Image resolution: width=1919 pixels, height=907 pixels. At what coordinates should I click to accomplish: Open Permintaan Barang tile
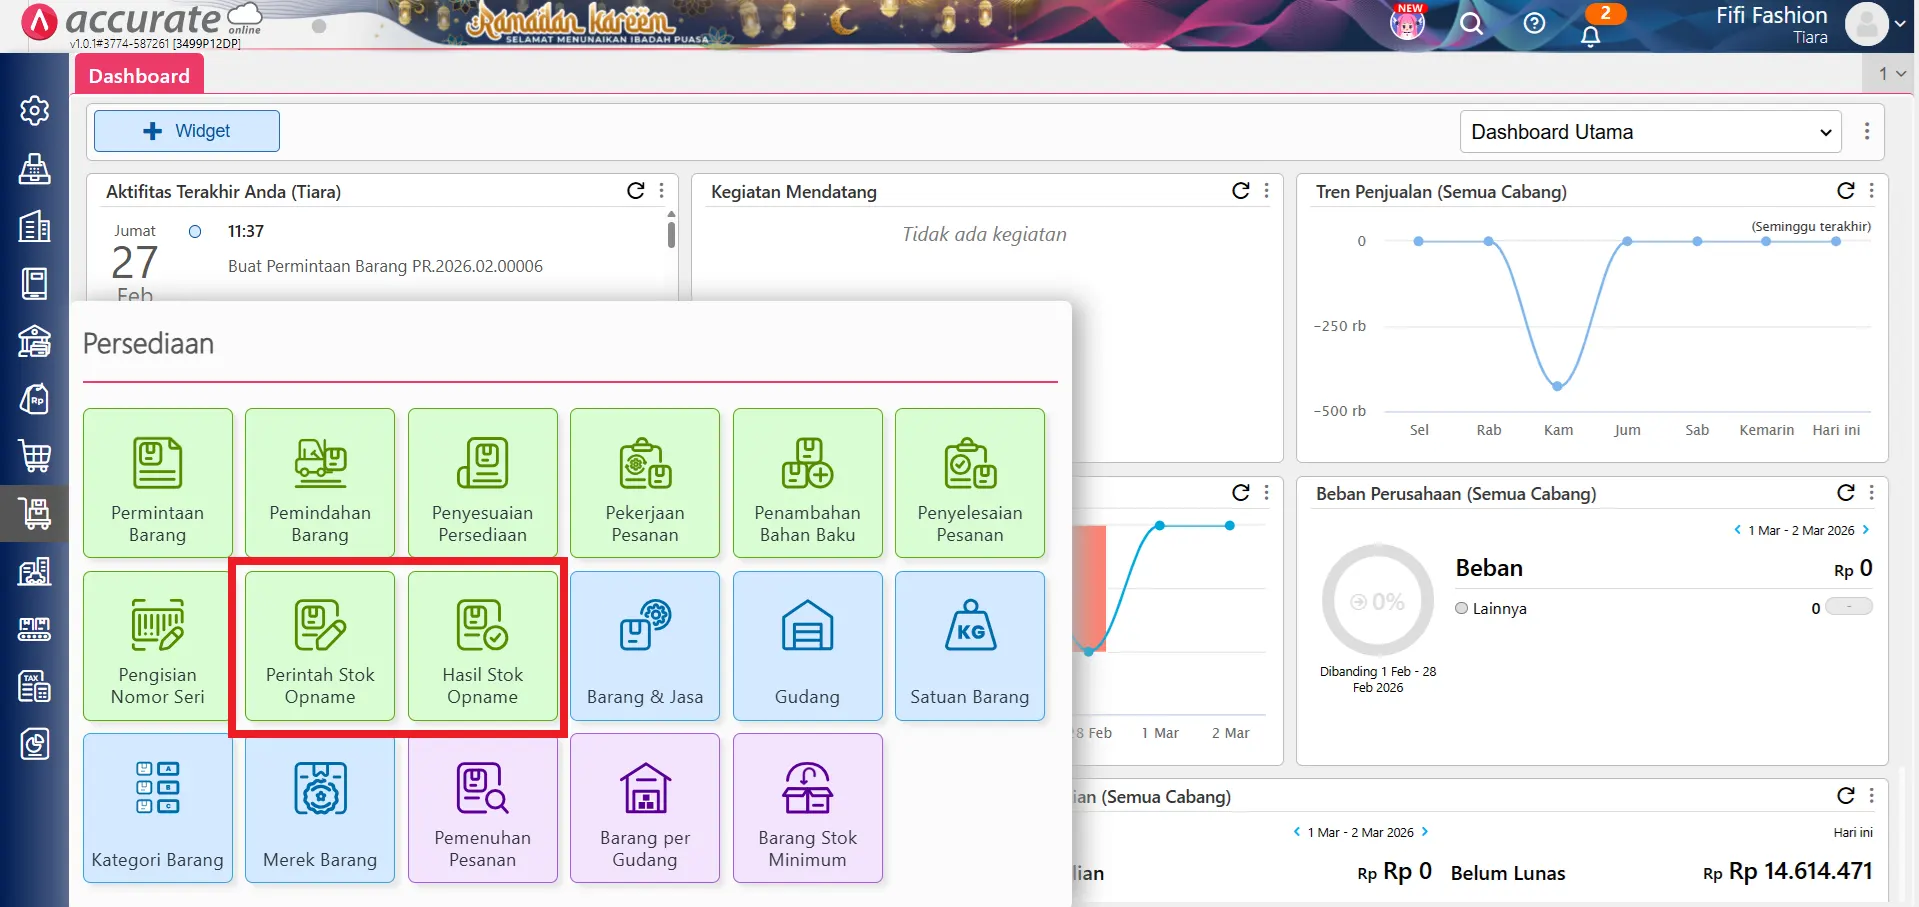click(x=158, y=483)
